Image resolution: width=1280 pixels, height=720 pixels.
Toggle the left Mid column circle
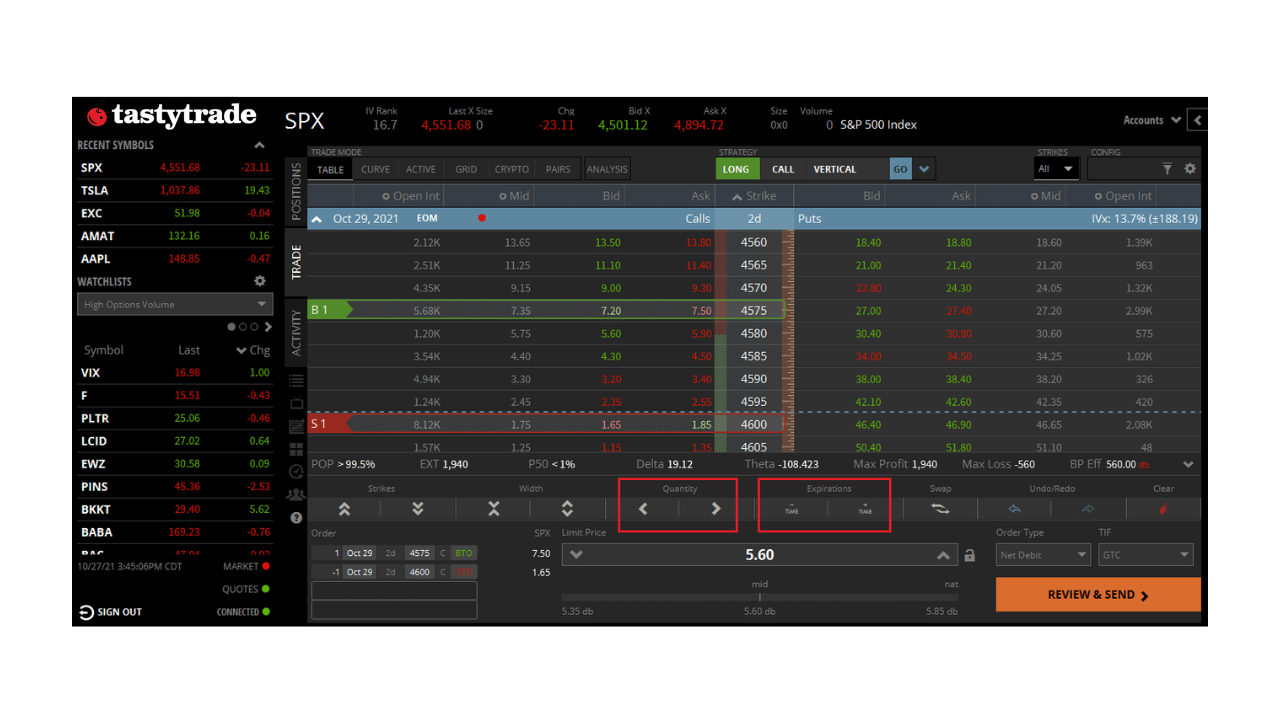click(503, 197)
